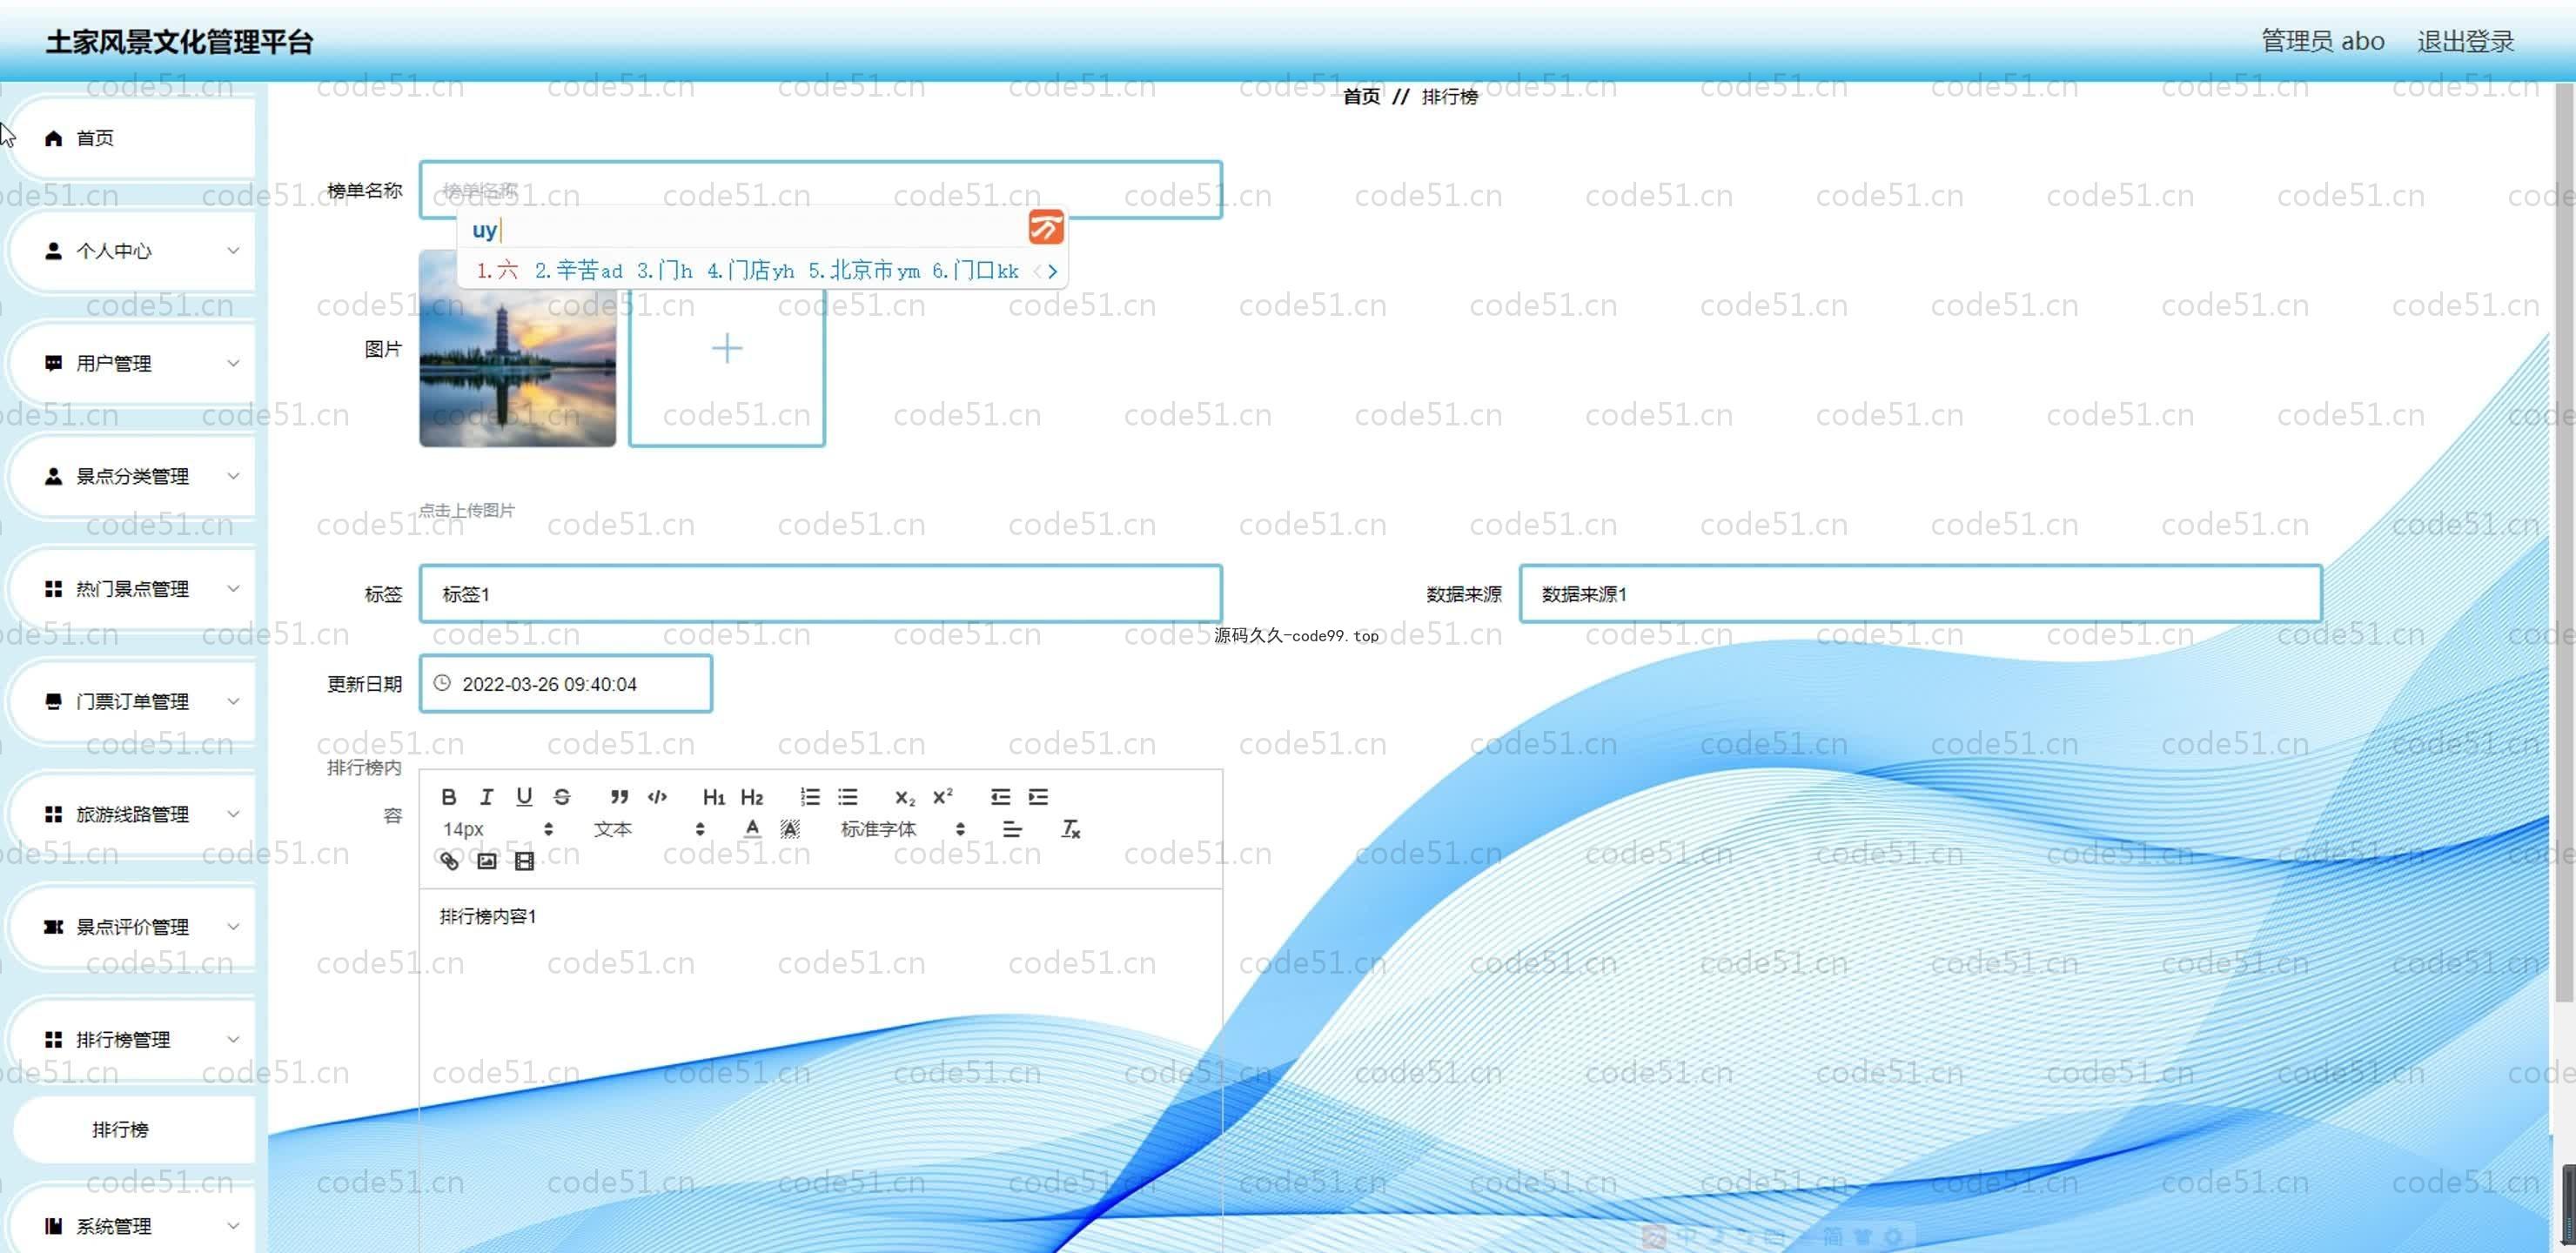The image size is (2576, 1253).
Task: Click the home icon in the sidebar
Action: point(54,138)
